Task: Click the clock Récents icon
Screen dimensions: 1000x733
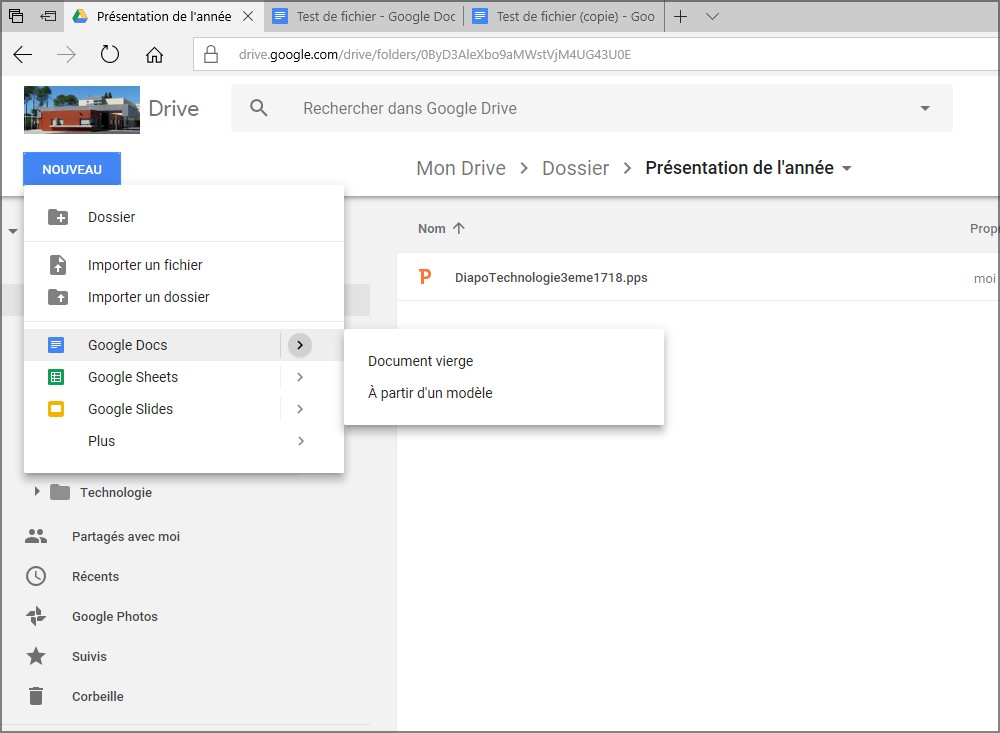Action: [36, 576]
